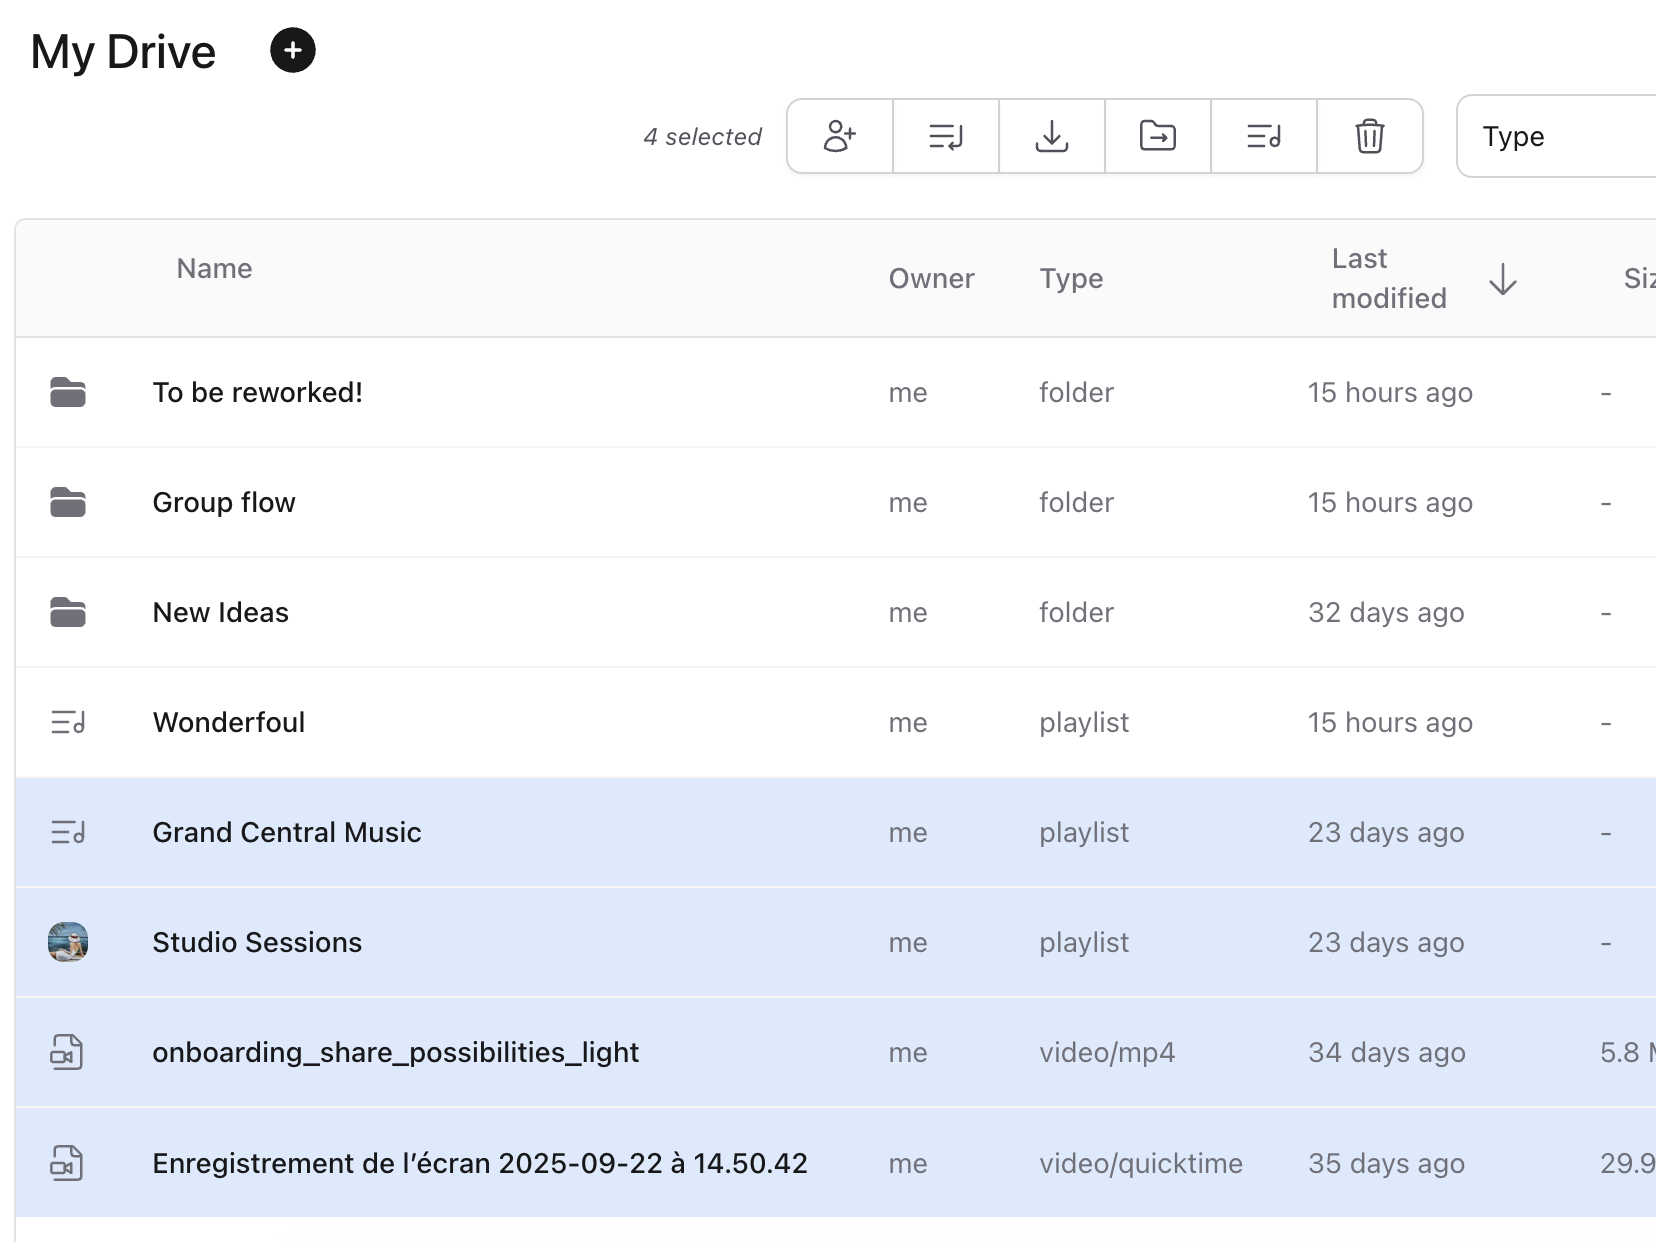Screen dimensions: 1656x1242
Task: Reverse the Last modified sort direction
Action: point(1503,280)
